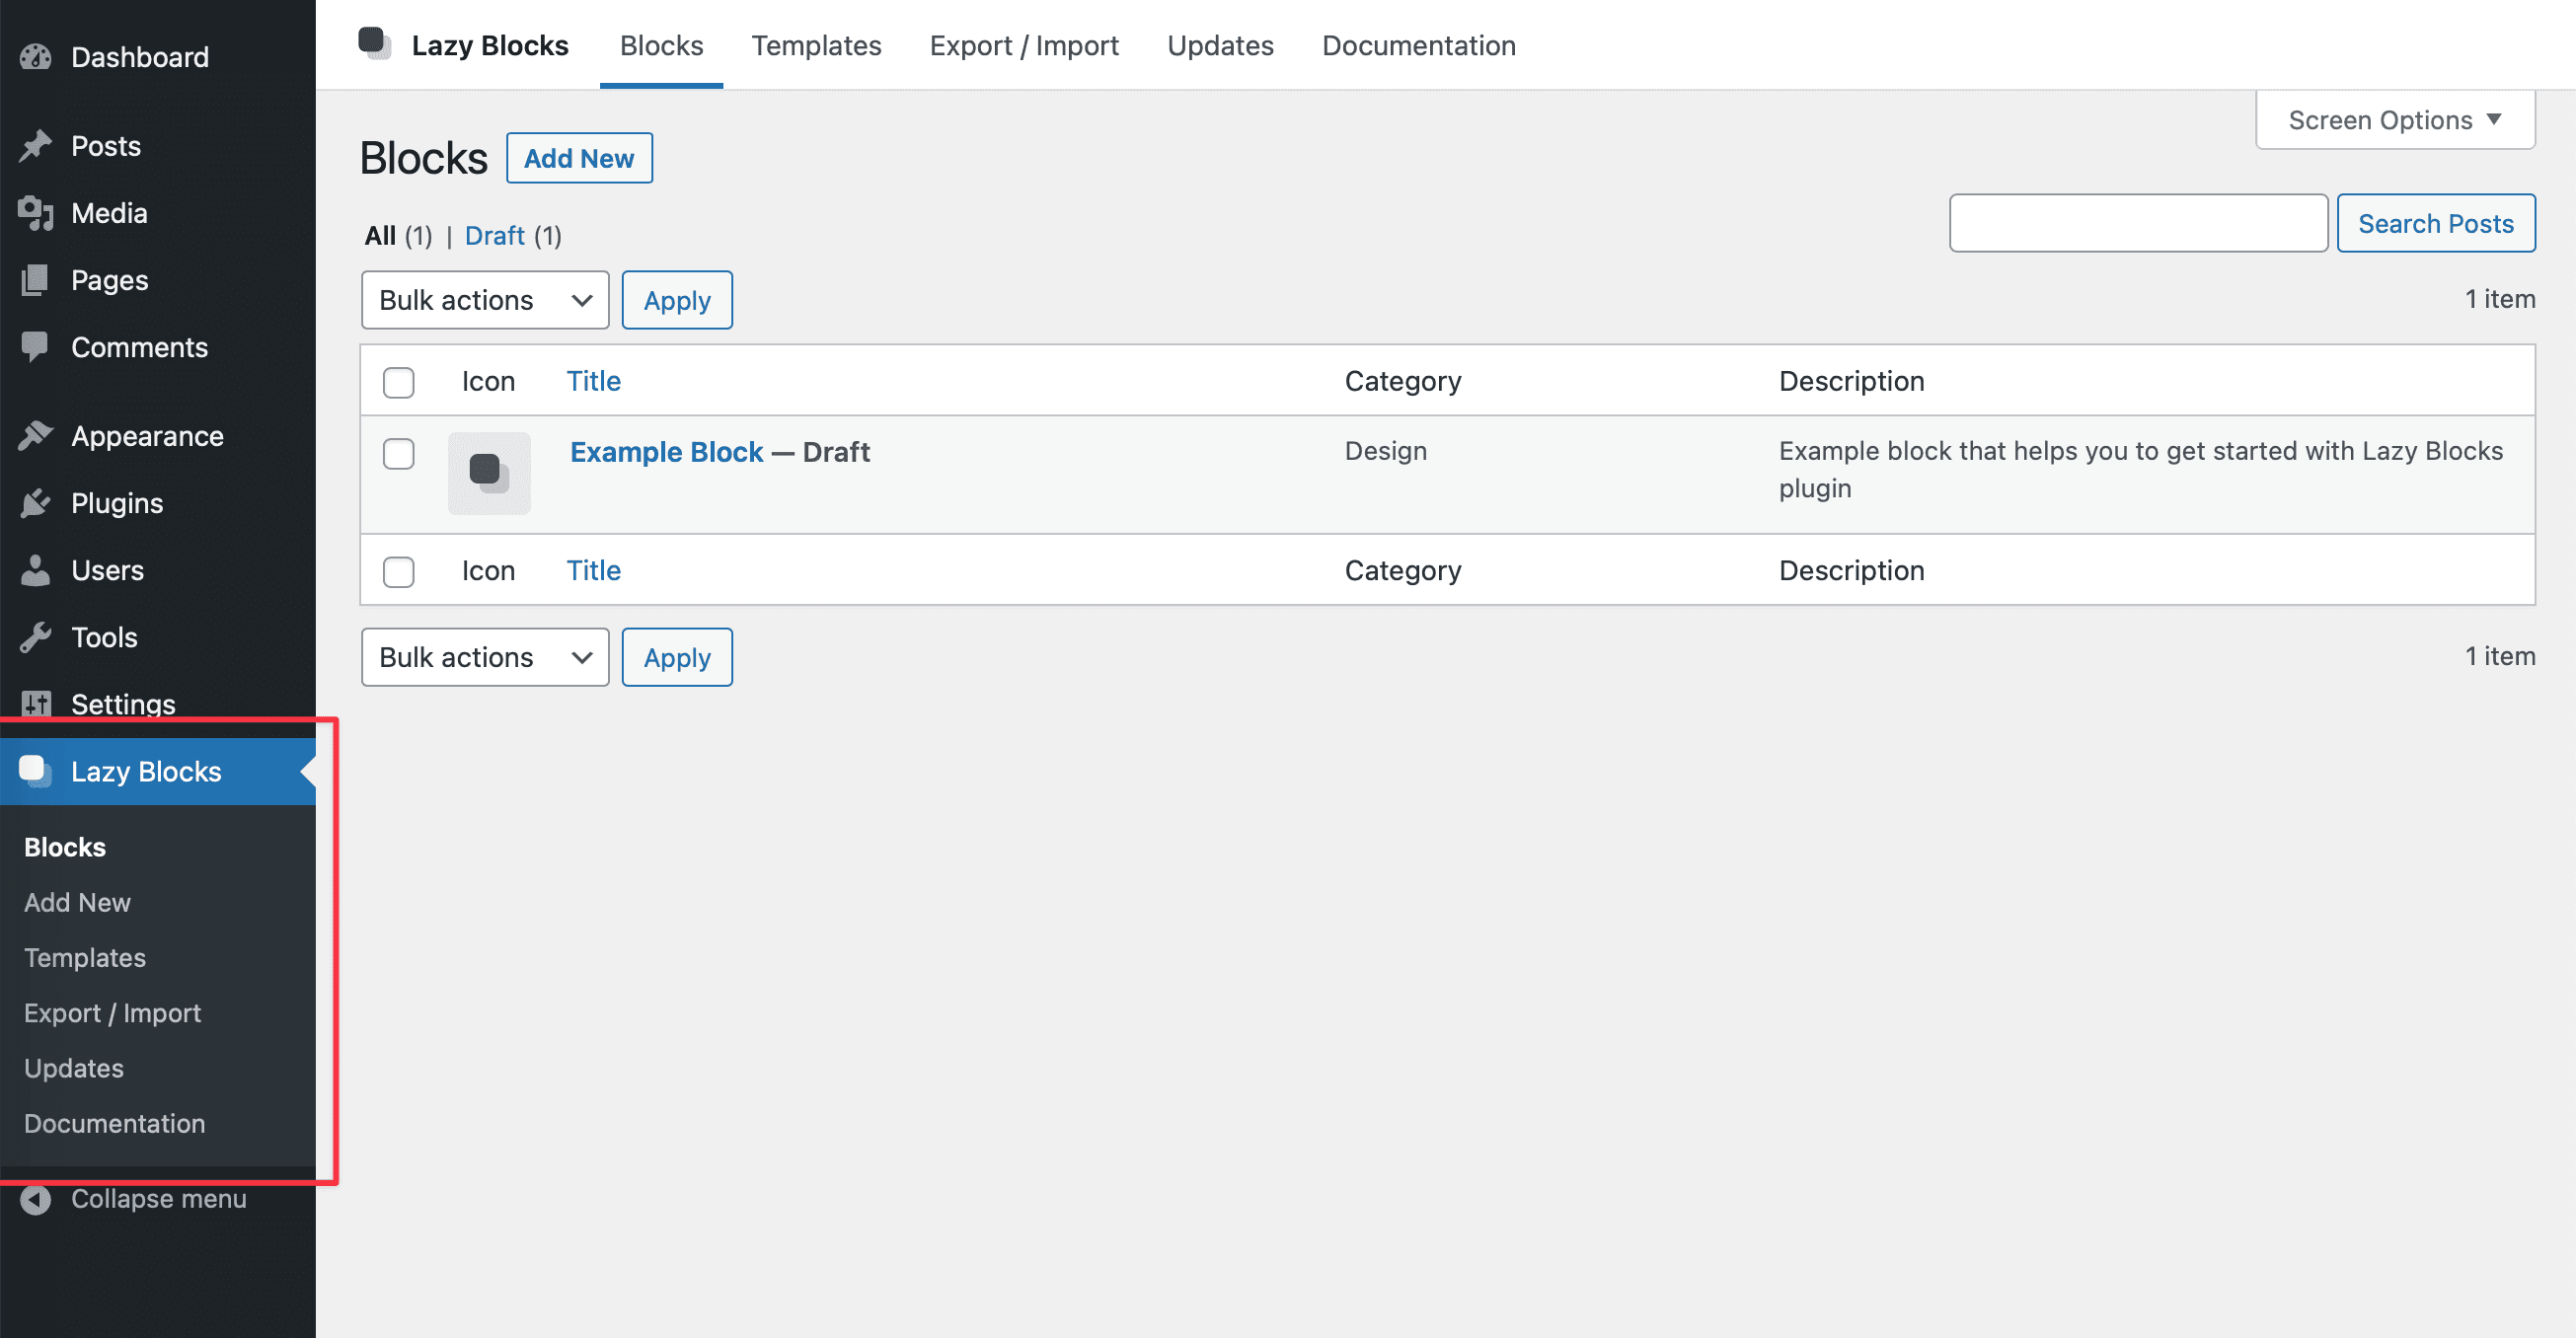Click inside the search posts input field
This screenshot has height=1338, width=2576.
2138,222
